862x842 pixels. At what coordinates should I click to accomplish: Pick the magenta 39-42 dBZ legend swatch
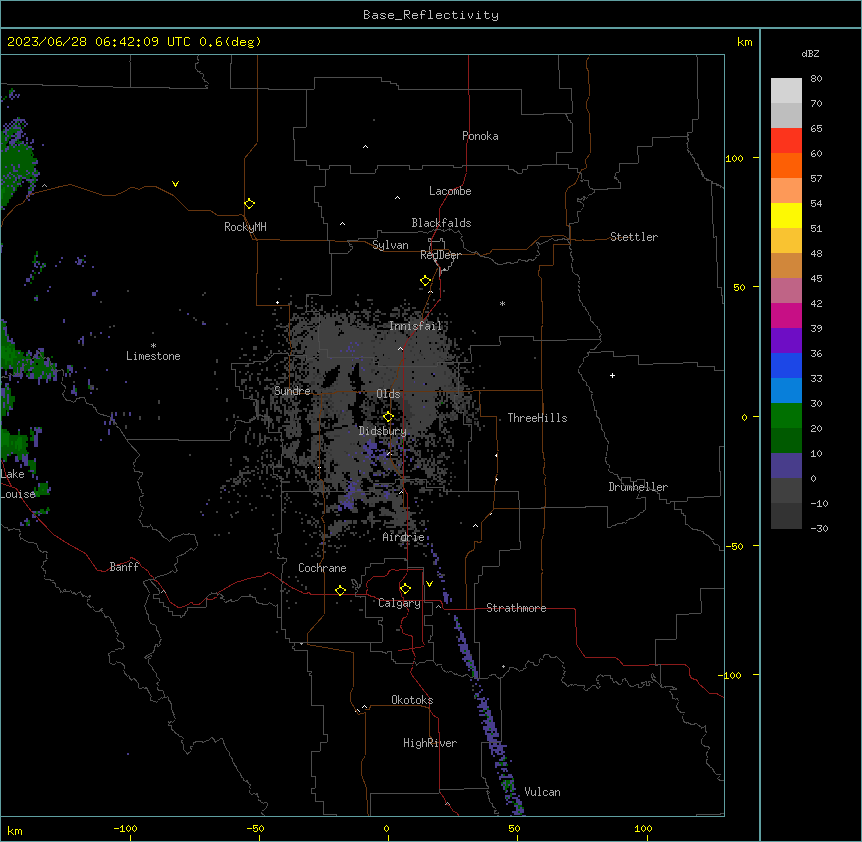(786, 315)
